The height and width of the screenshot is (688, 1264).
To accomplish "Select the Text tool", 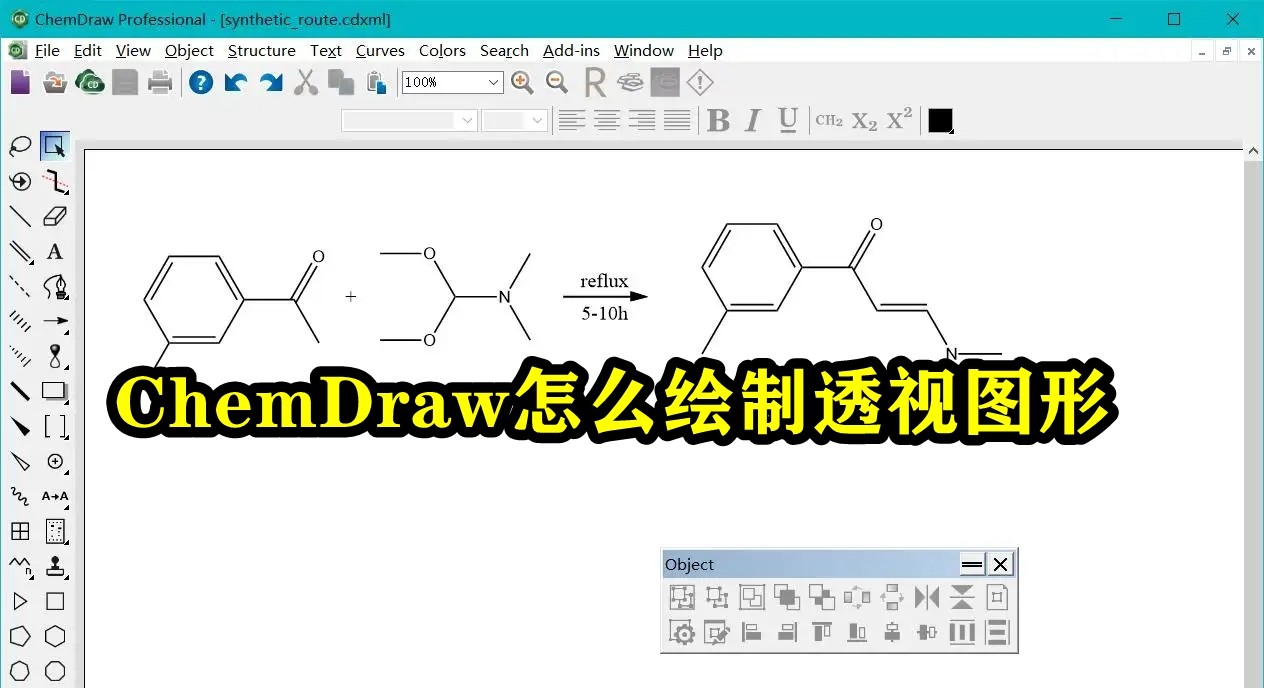I will 55,252.
